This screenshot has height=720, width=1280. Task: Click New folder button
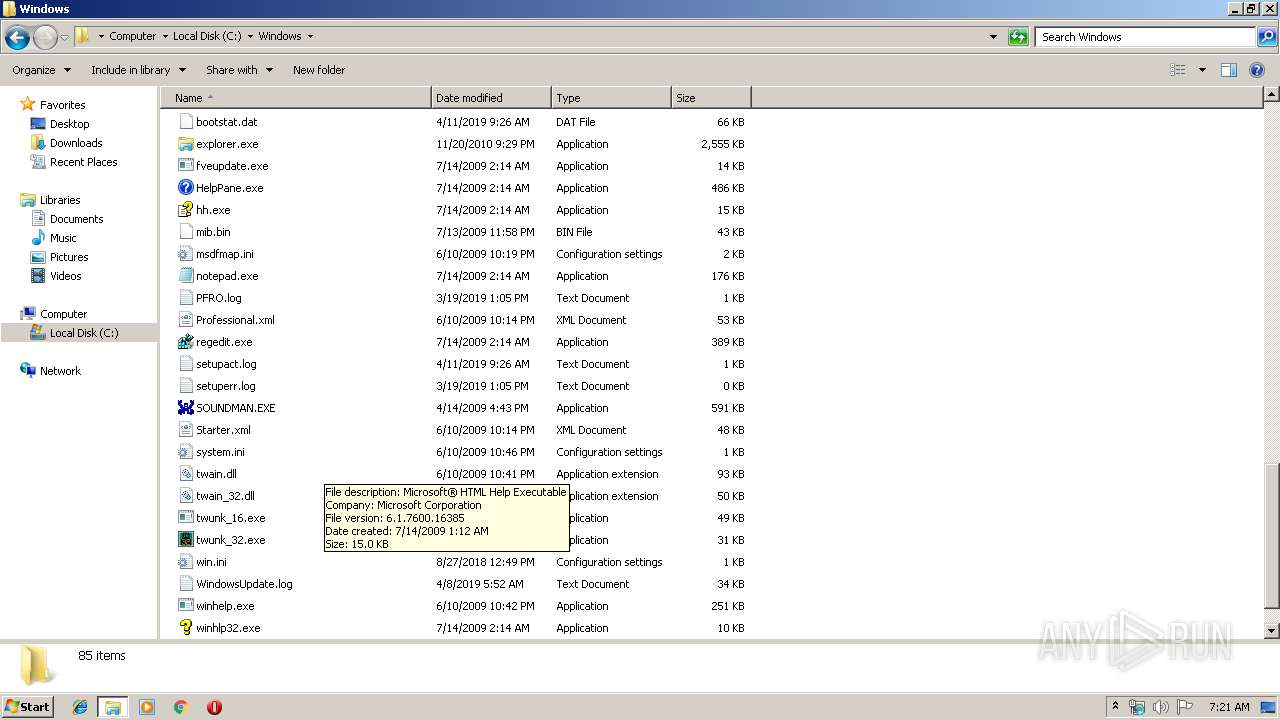319,70
